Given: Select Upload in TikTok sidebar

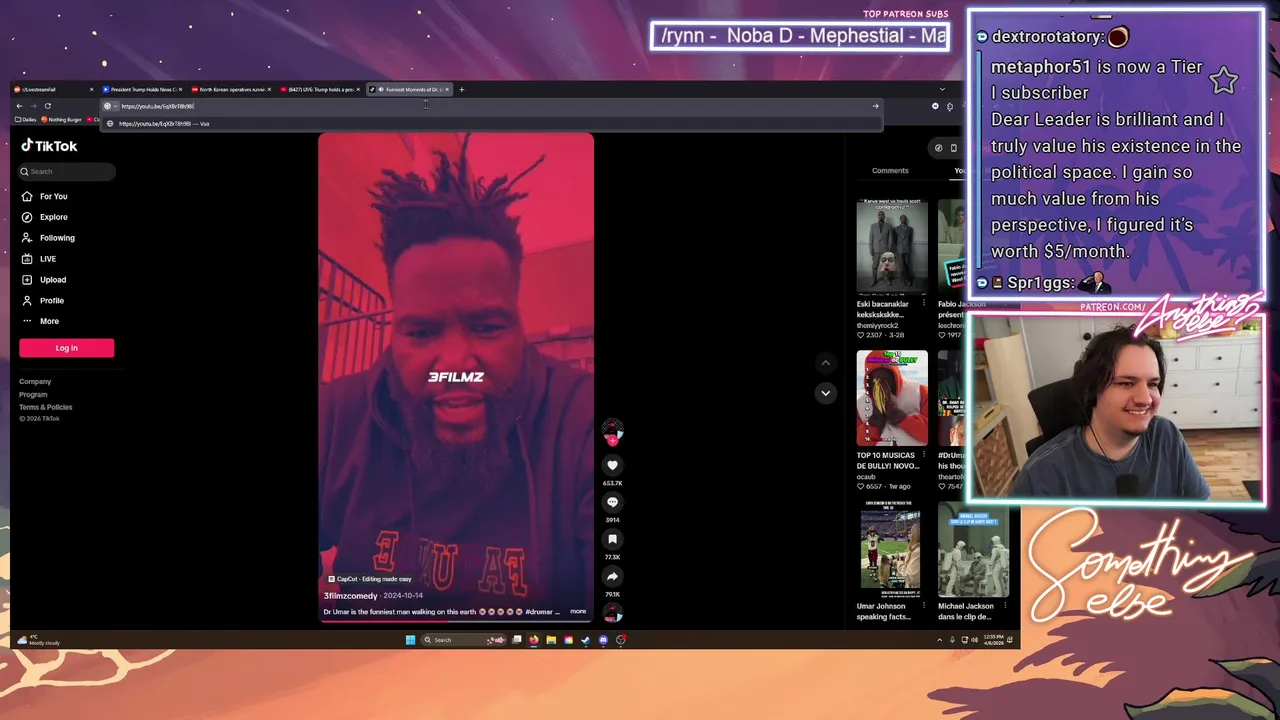Looking at the screenshot, I should coord(44,280).
